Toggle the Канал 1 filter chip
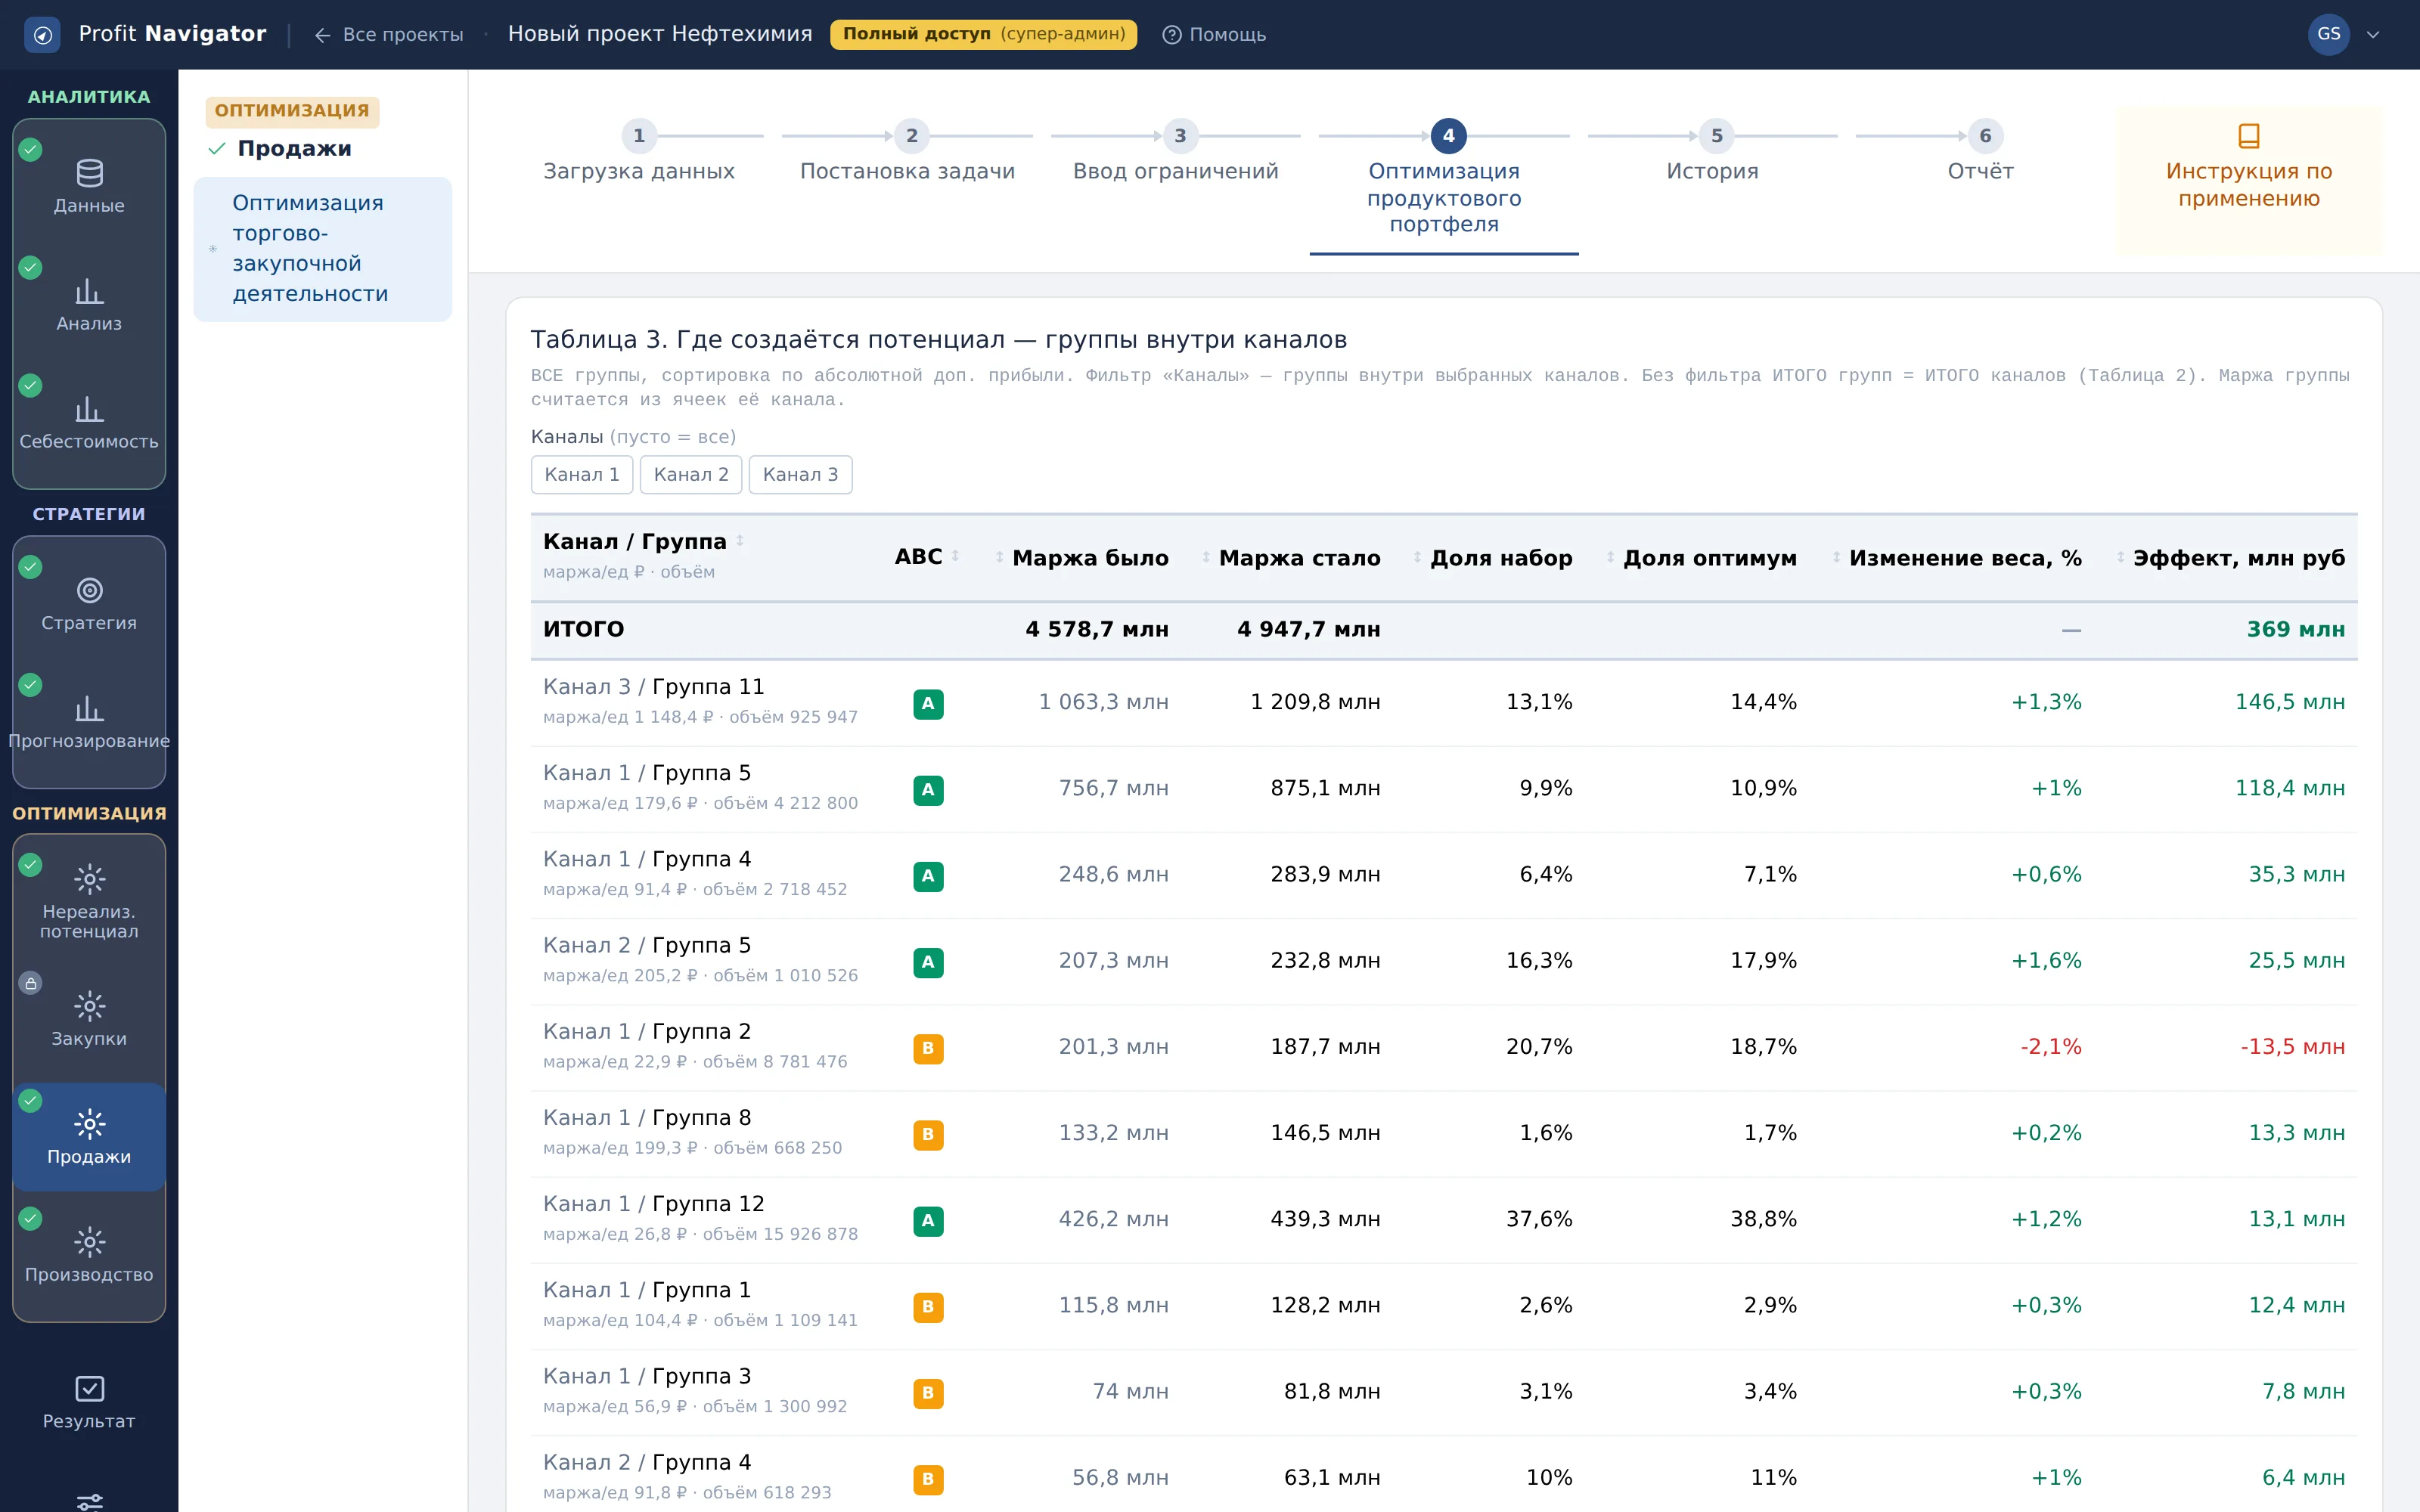Screen dimensions: 2420x1512 pyautogui.click(x=582, y=474)
